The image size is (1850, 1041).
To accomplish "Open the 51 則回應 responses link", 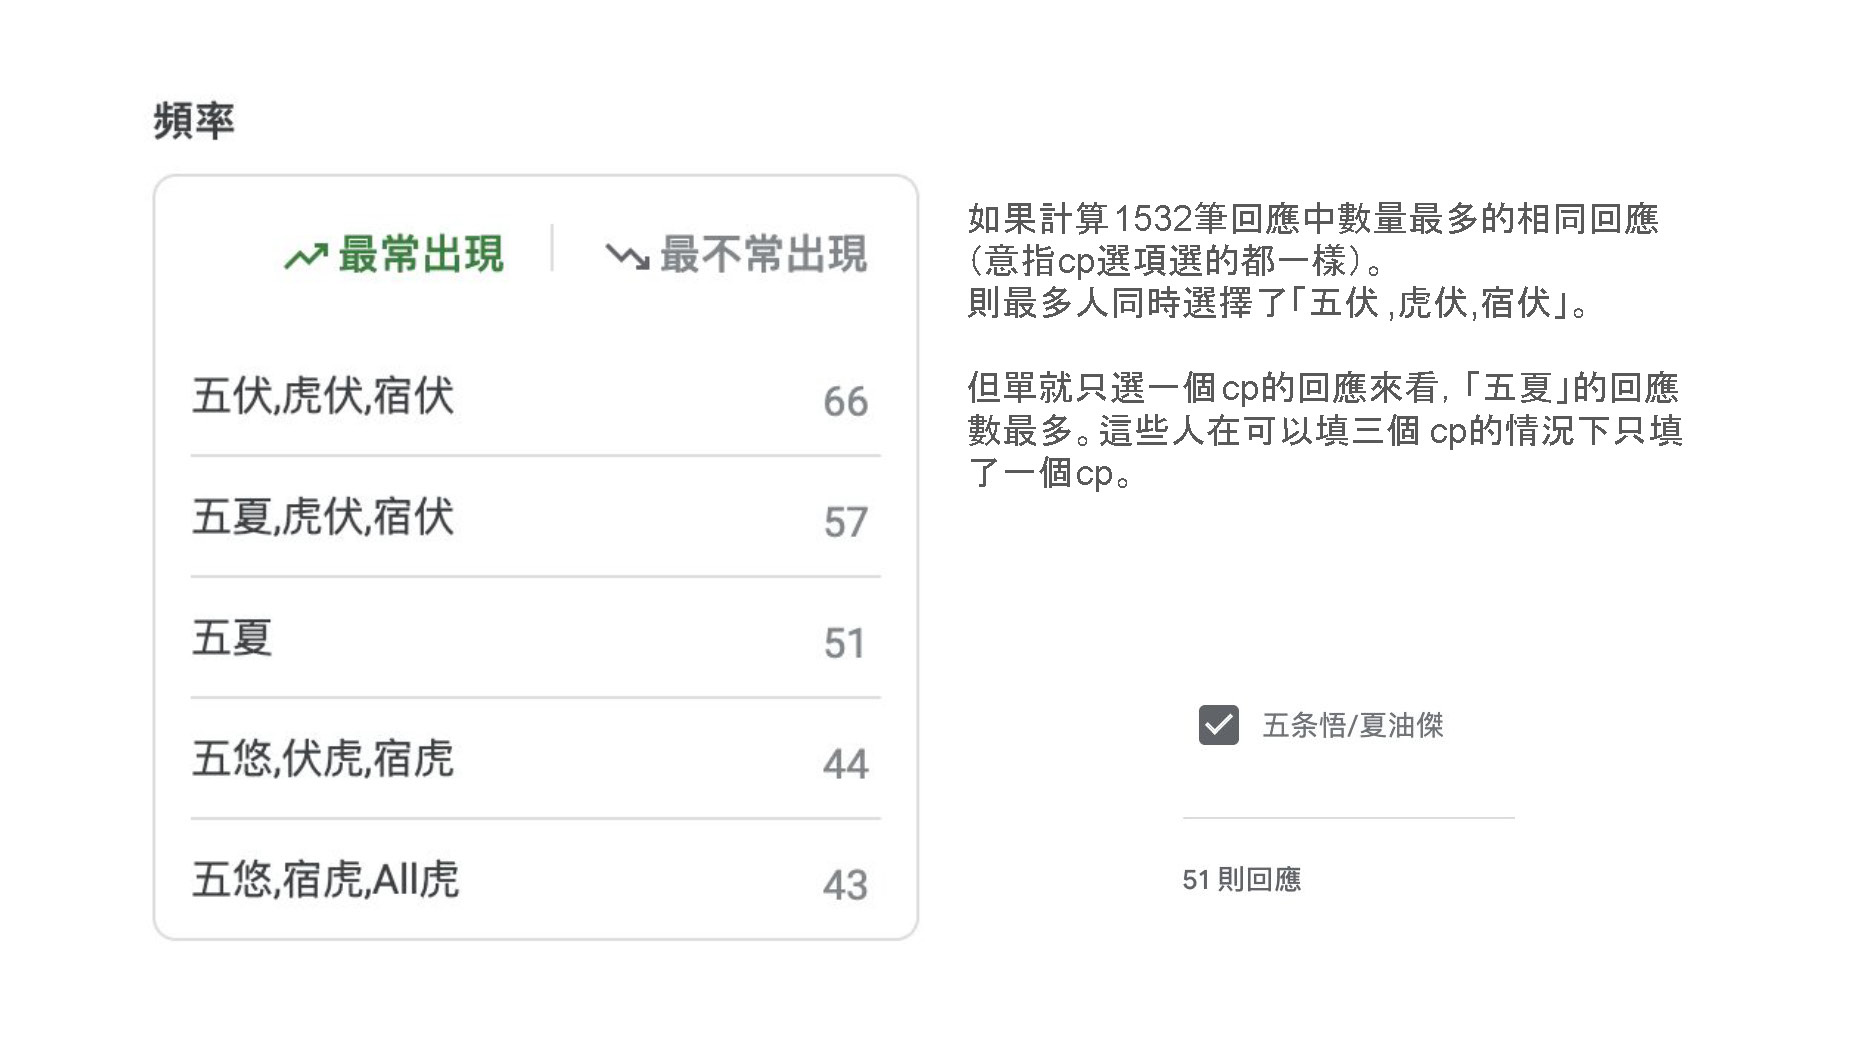I will pos(1241,880).
